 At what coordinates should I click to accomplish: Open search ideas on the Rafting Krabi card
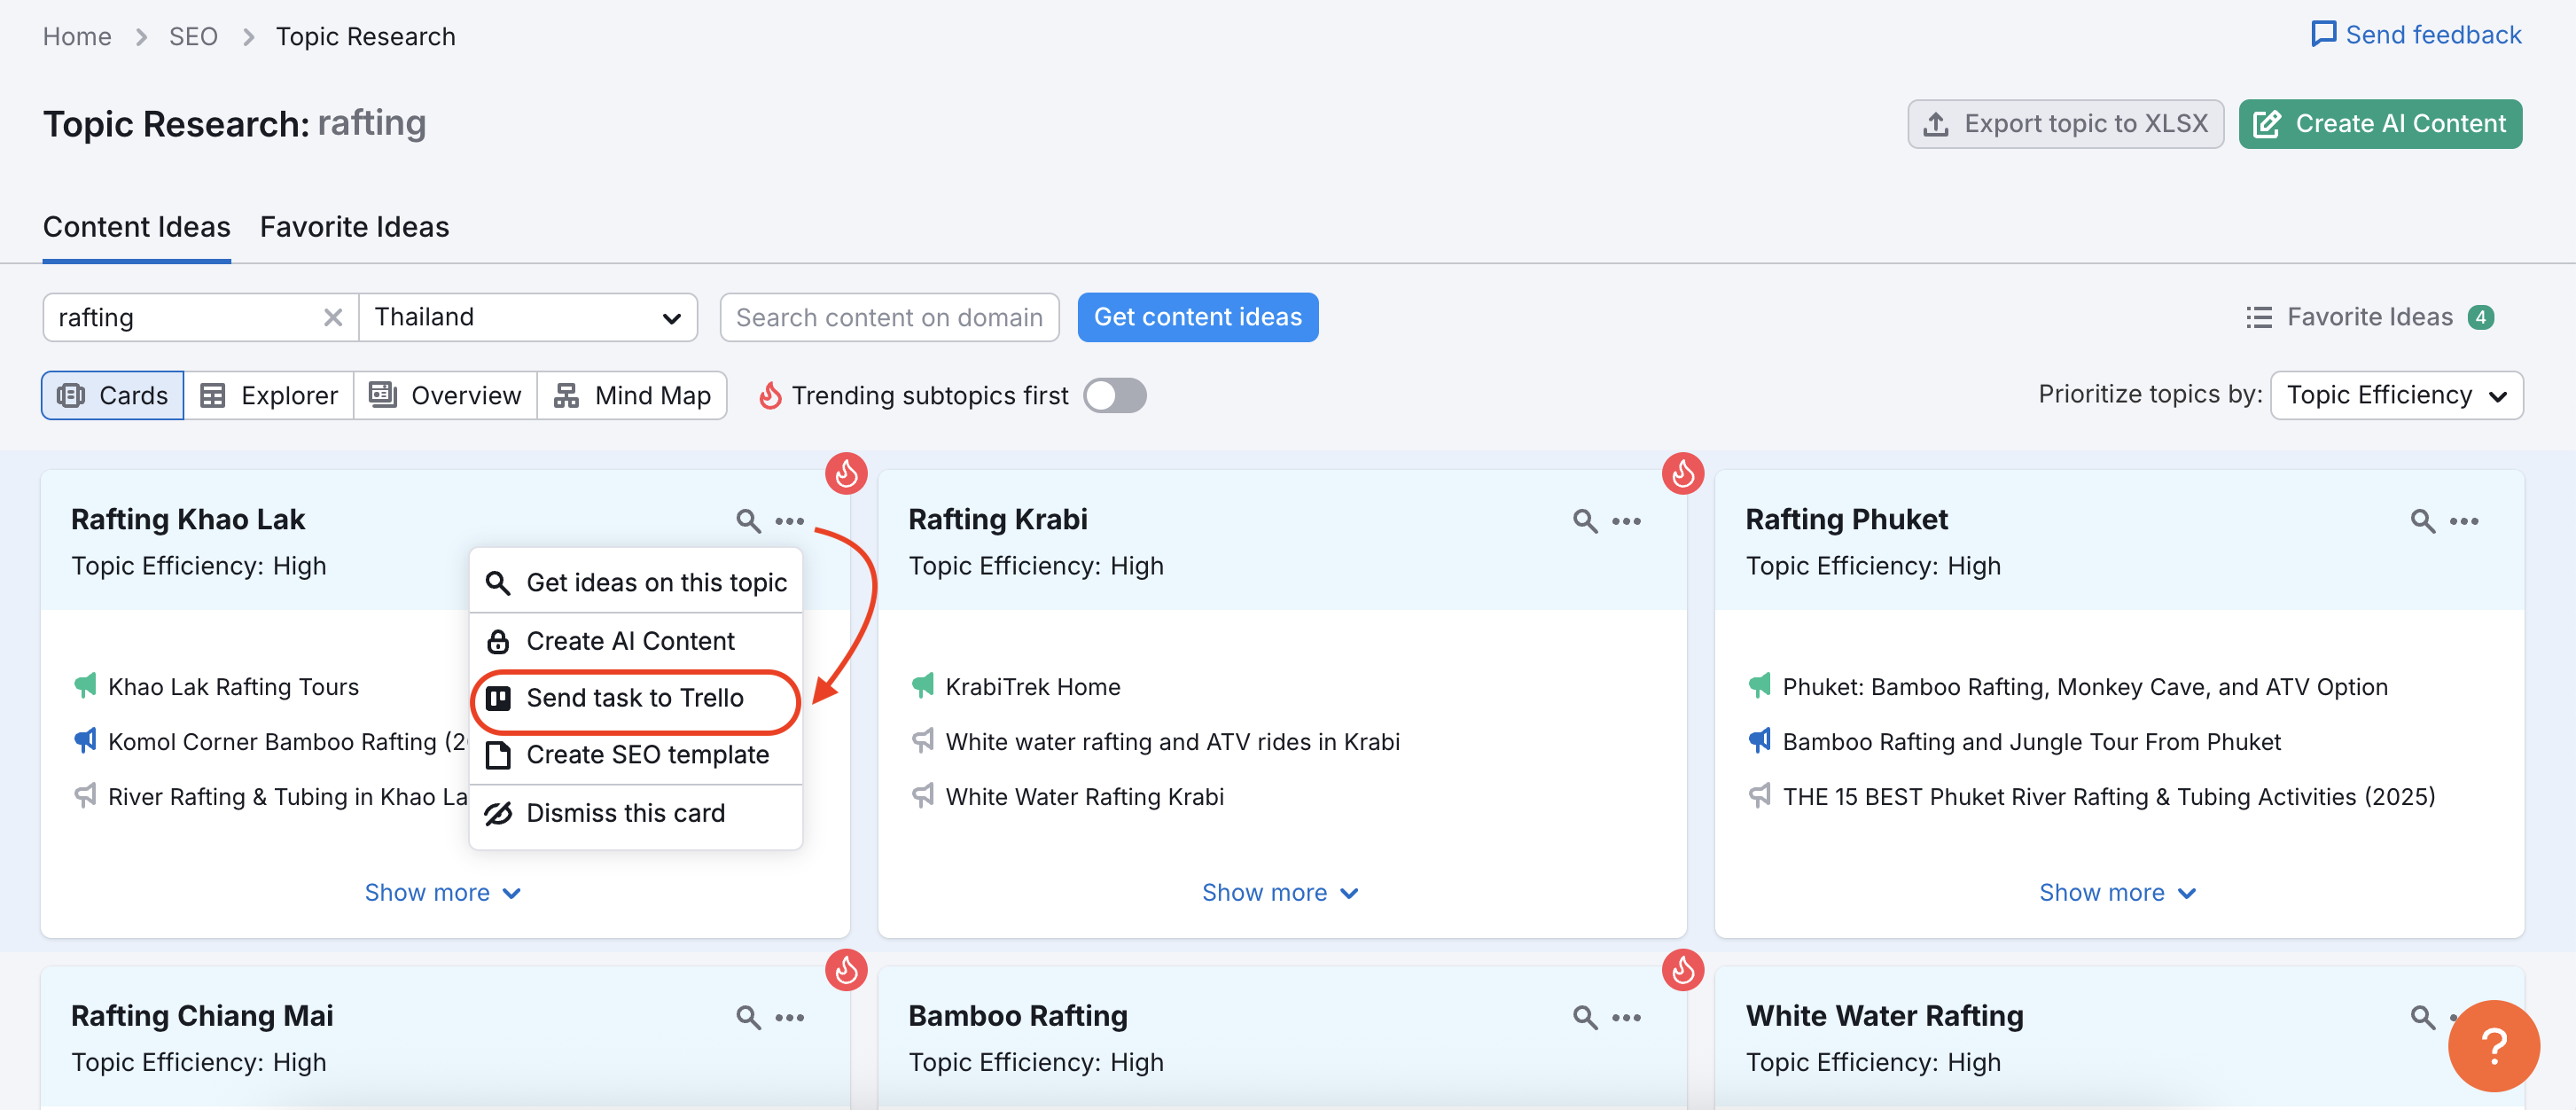pyautogui.click(x=1584, y=521)
